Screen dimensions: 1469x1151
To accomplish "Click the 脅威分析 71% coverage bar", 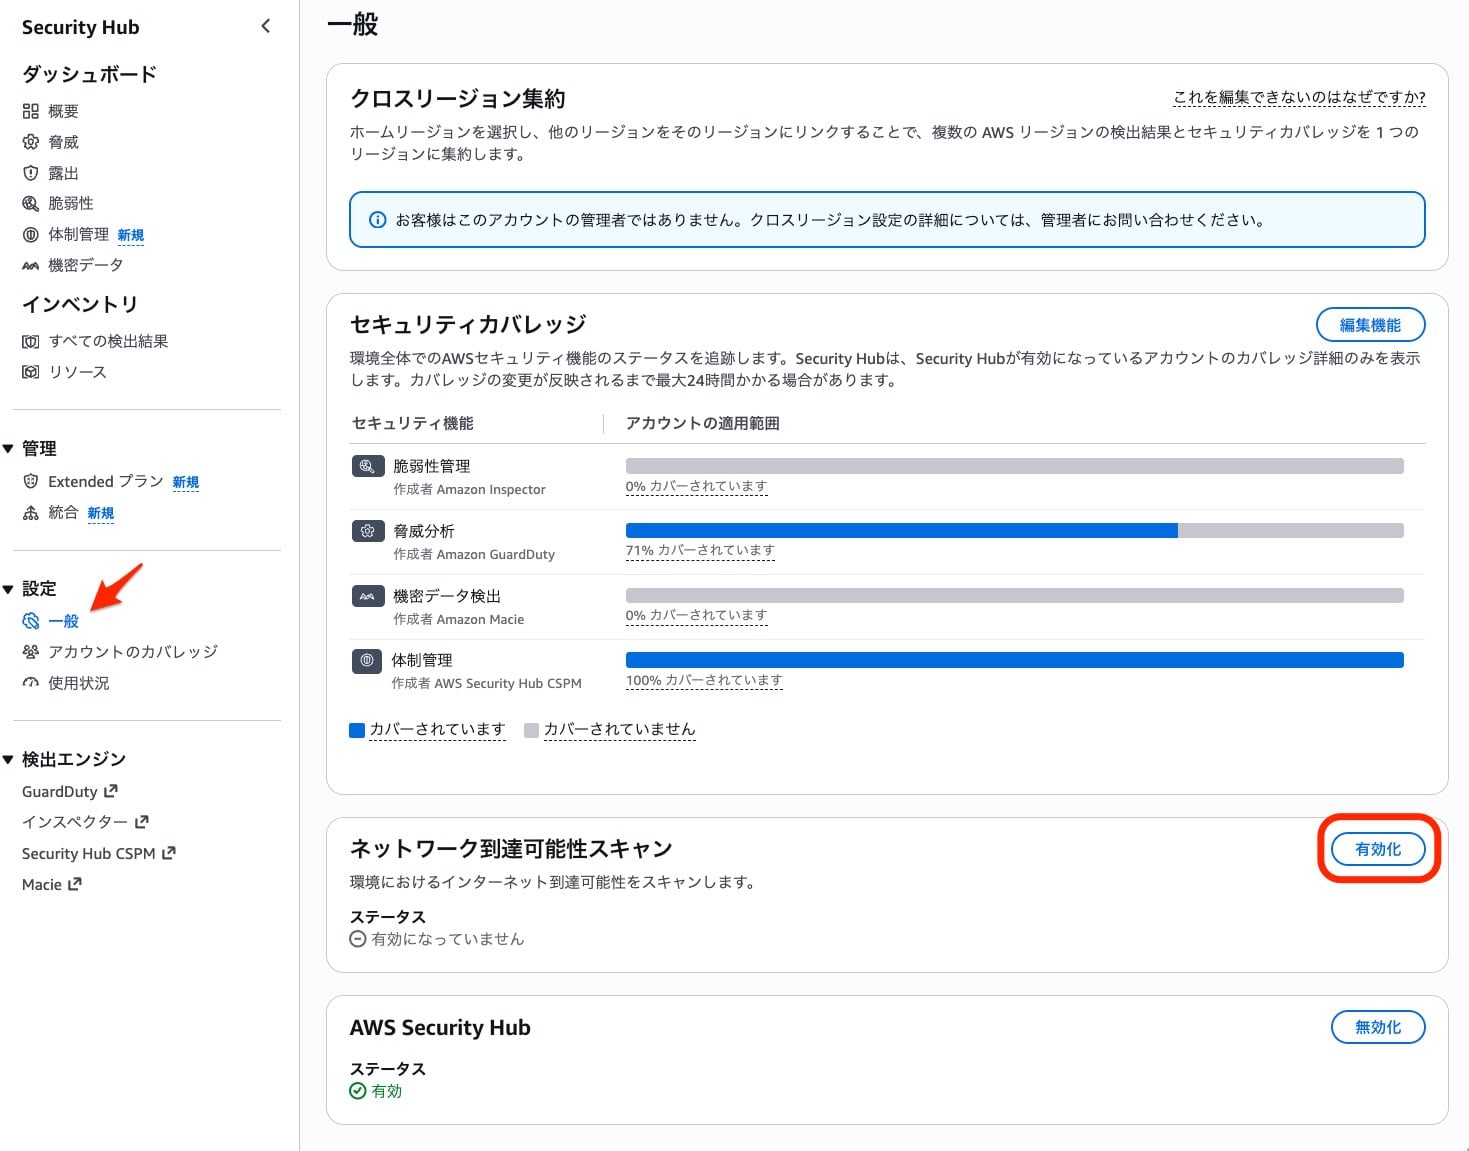I will [x=1014, y=531].
